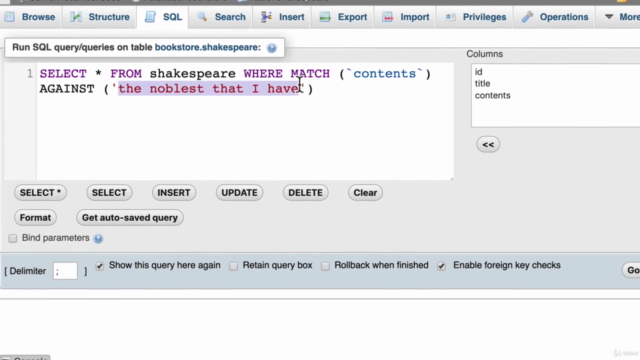Image resolution: width=640 pixels, height=360 pixels.
Task: Toggle Show this query here again
Action: [x=100, y=266]
